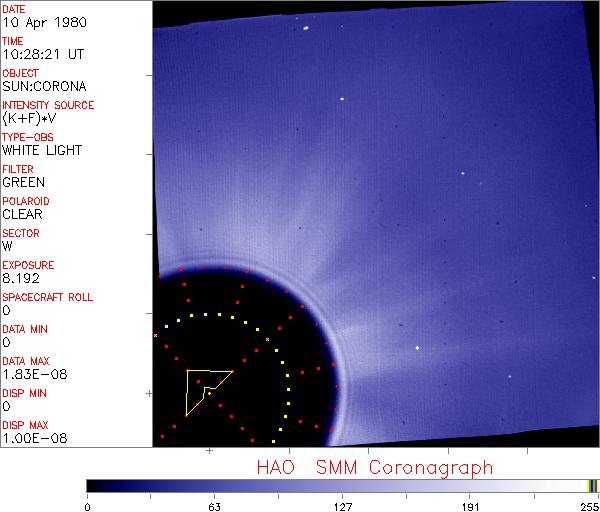Click the yellow-blue stripe at color bar end
The image size is (600, 512).
592,485
